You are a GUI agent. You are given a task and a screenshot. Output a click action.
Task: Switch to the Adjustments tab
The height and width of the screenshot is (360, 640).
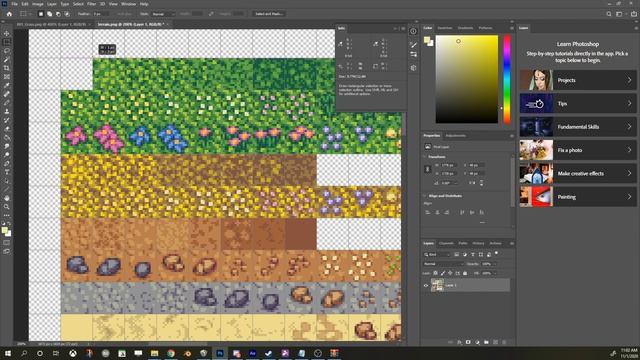tap(456, 136)
